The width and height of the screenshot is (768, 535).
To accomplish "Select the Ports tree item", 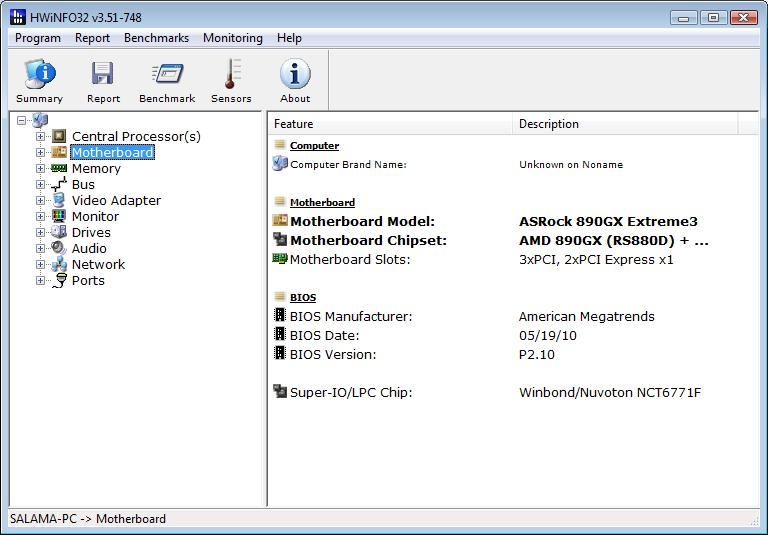I will pos(88,280).
